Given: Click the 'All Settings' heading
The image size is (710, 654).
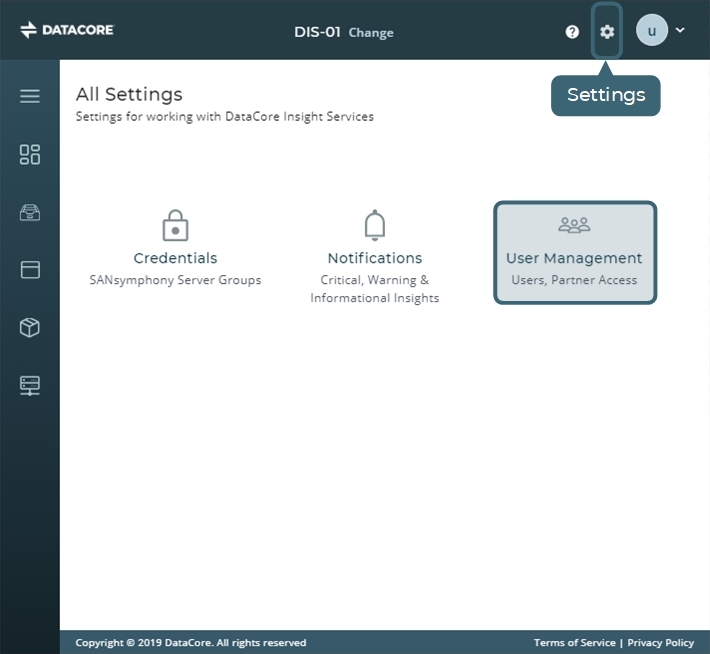Looking at the screenshot, I should pos(129,95).
